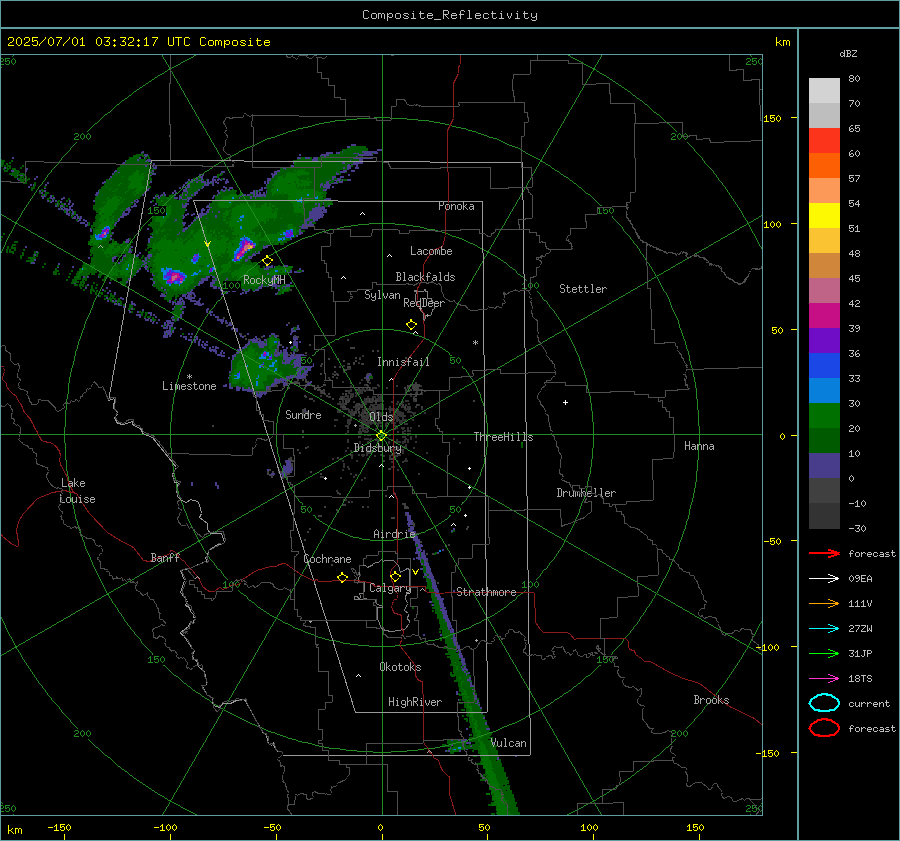Click the 'Composite_Reflectivity' title text
900x841 pixels.
450,15
